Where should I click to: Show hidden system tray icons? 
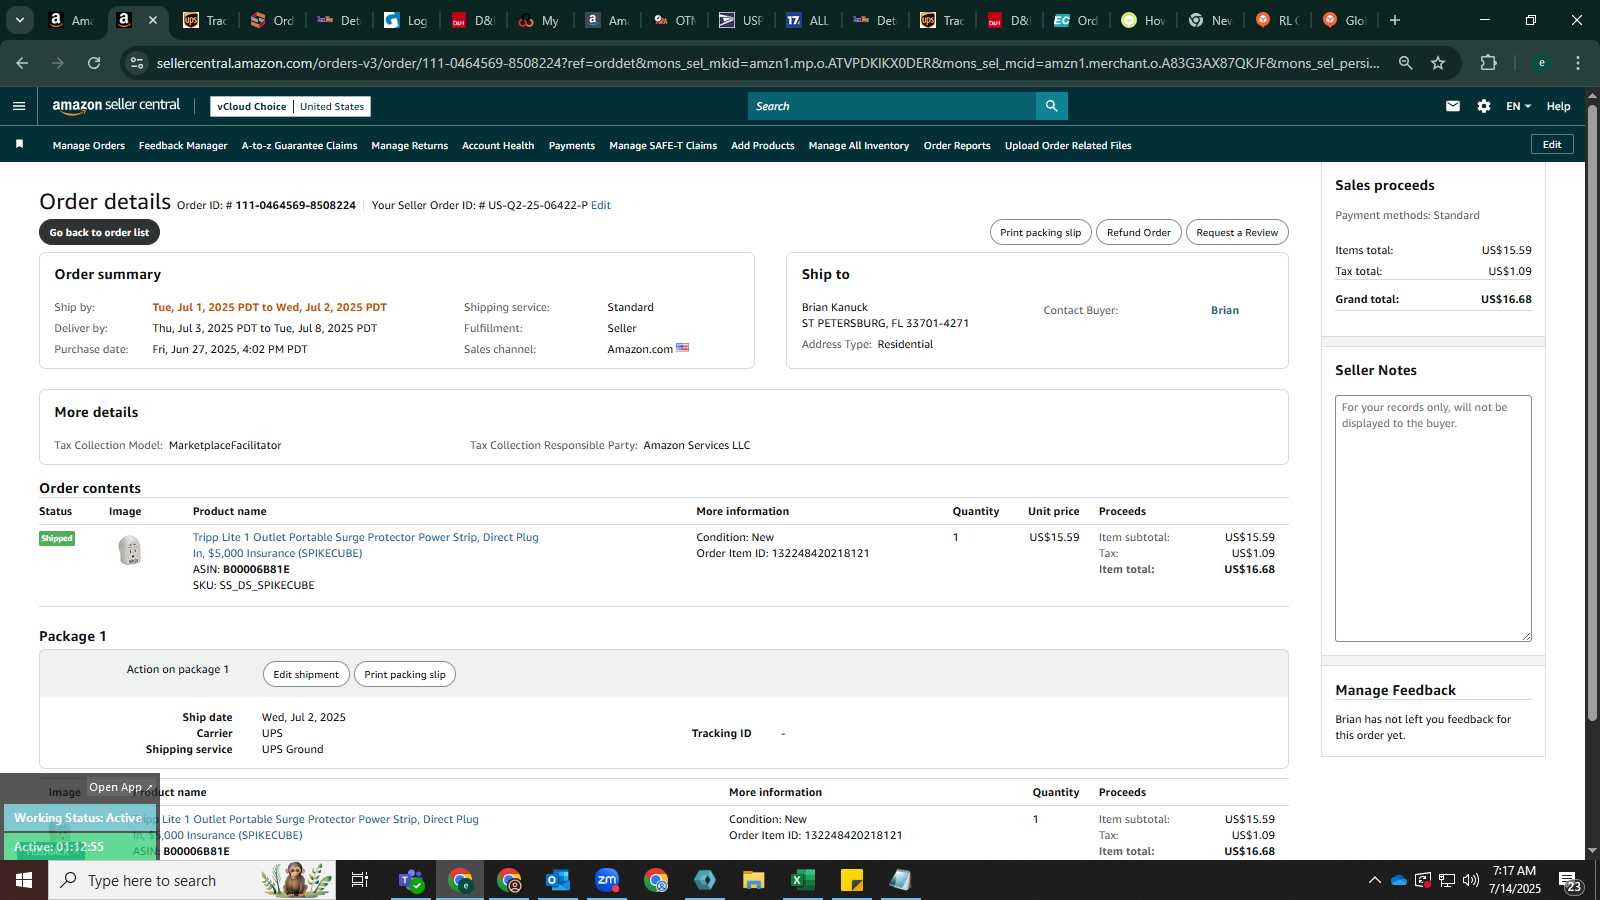(1375, 880)
